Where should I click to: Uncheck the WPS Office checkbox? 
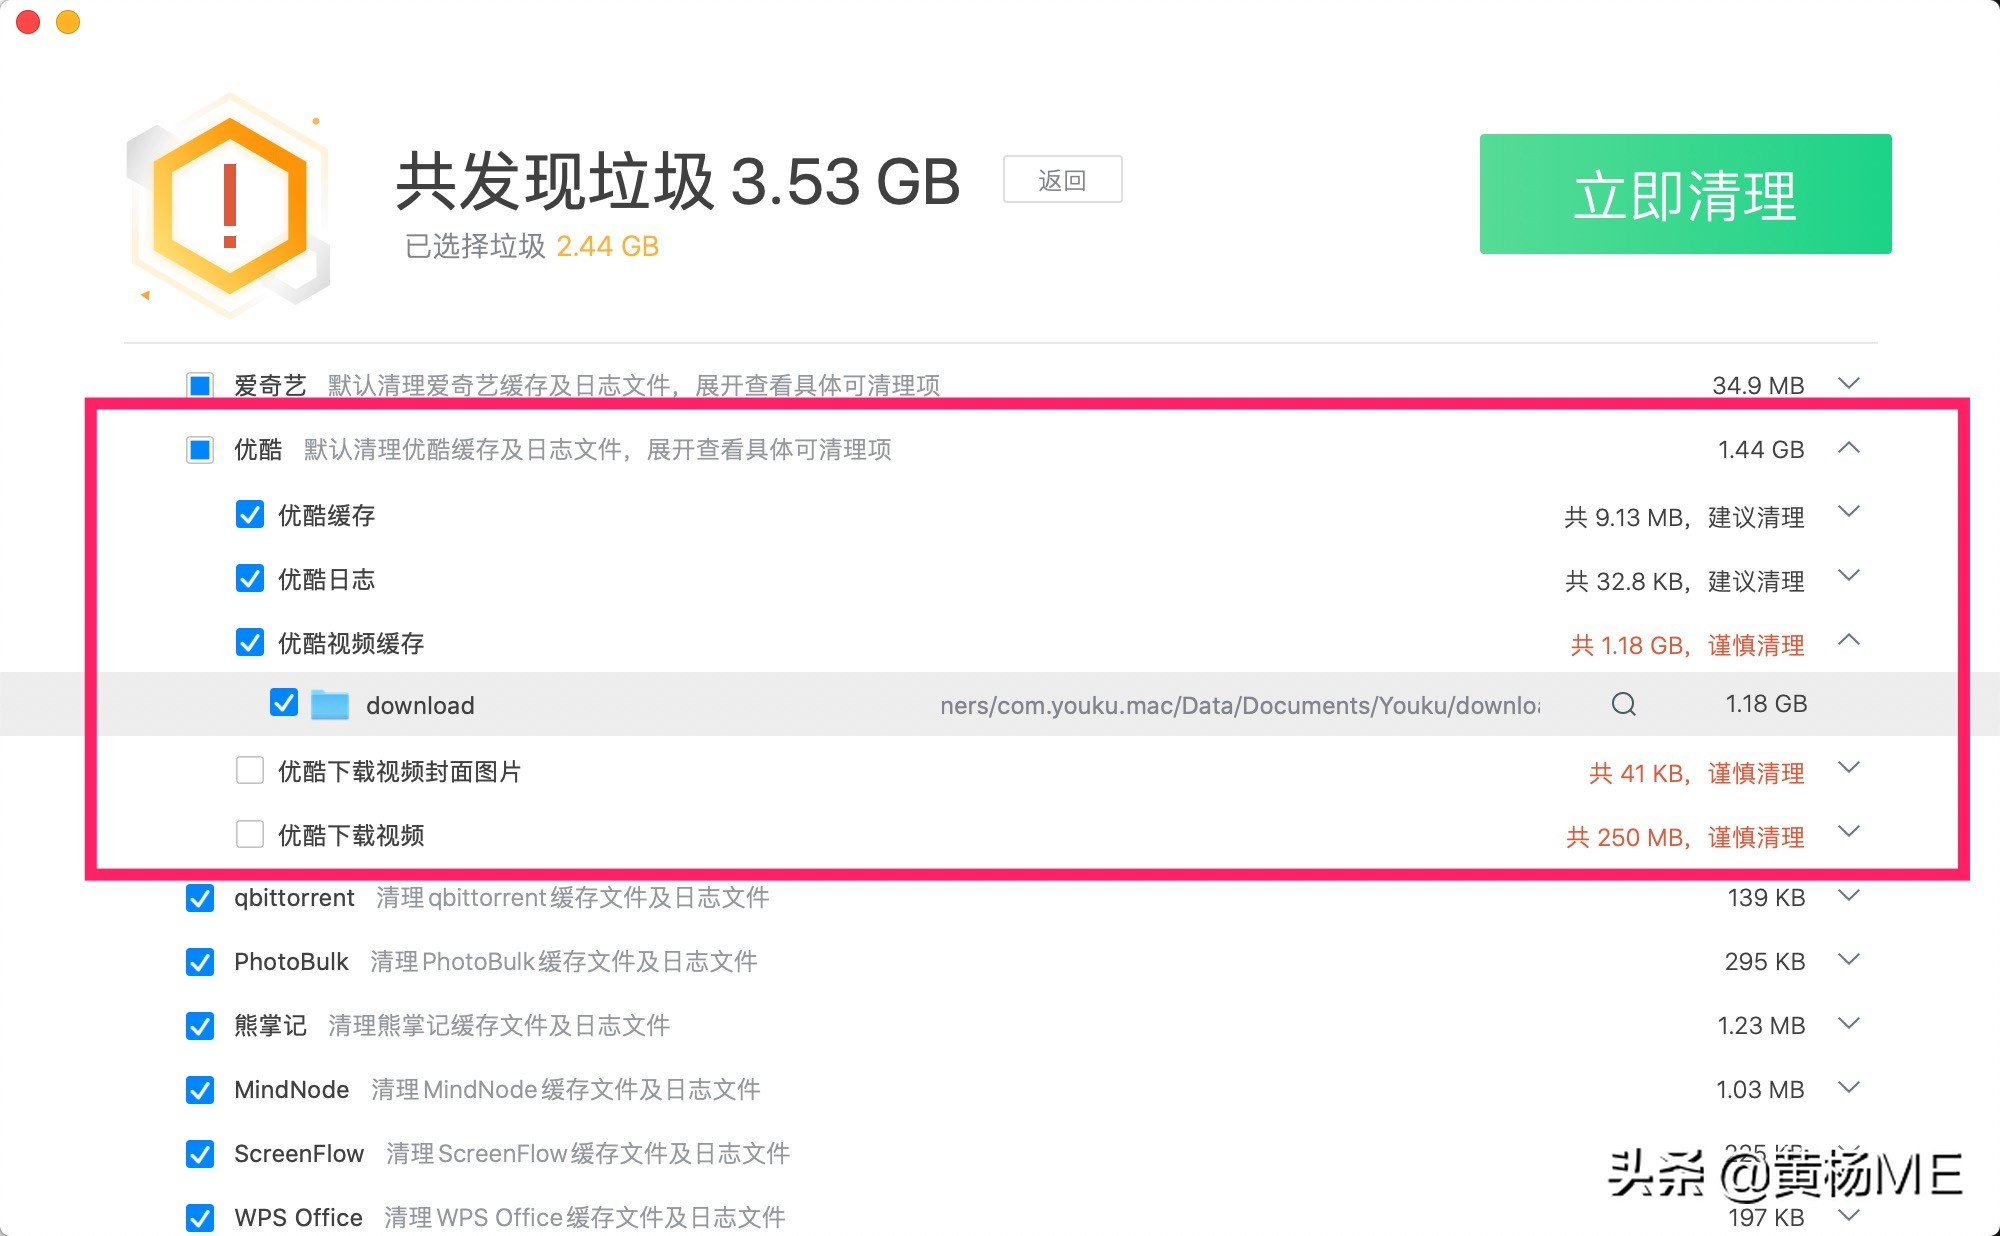(199, 1217)
